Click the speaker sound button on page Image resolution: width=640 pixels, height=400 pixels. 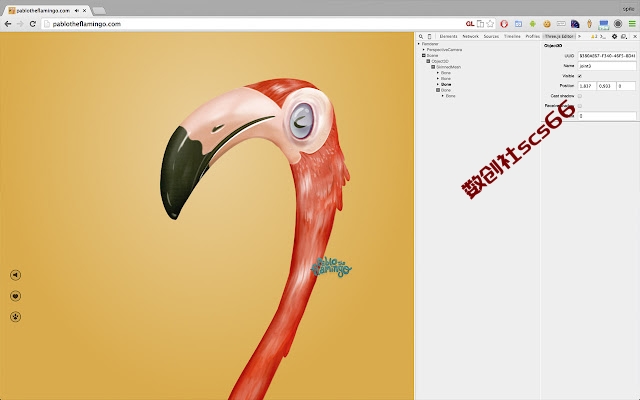click(16, 275)
